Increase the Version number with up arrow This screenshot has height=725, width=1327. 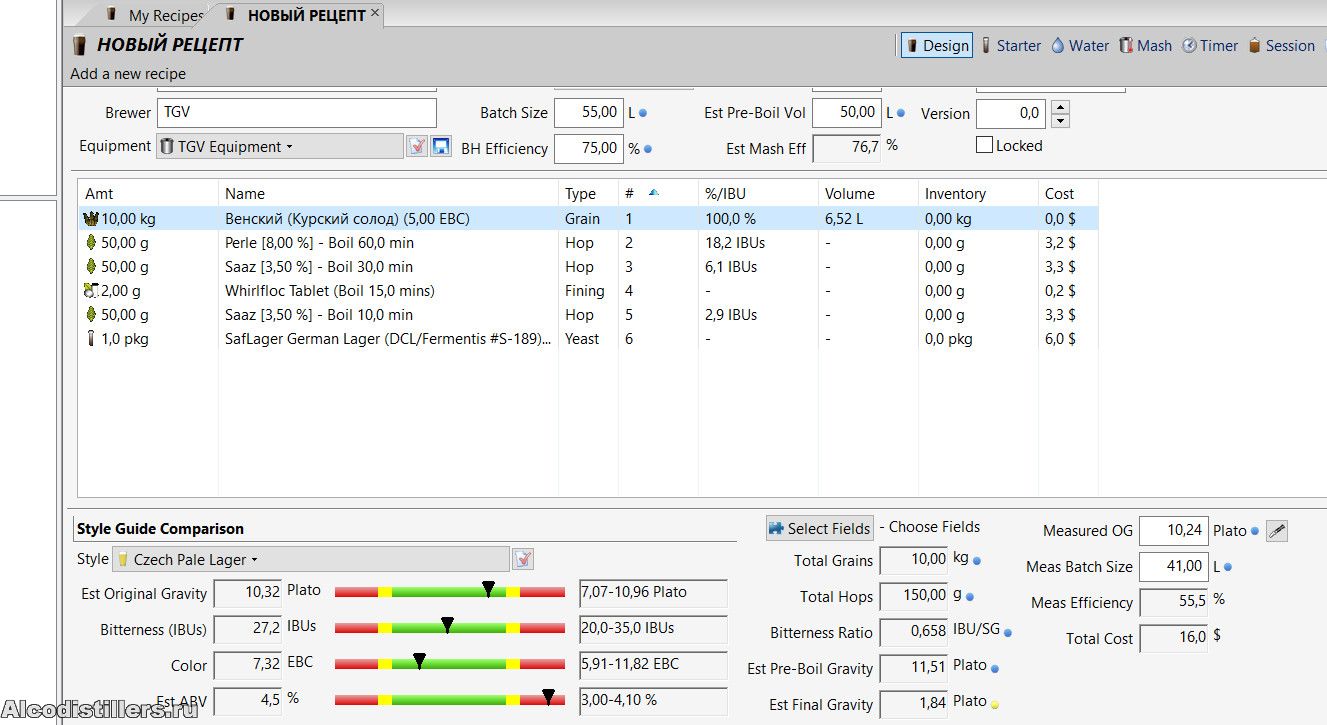pos(1061,107)
